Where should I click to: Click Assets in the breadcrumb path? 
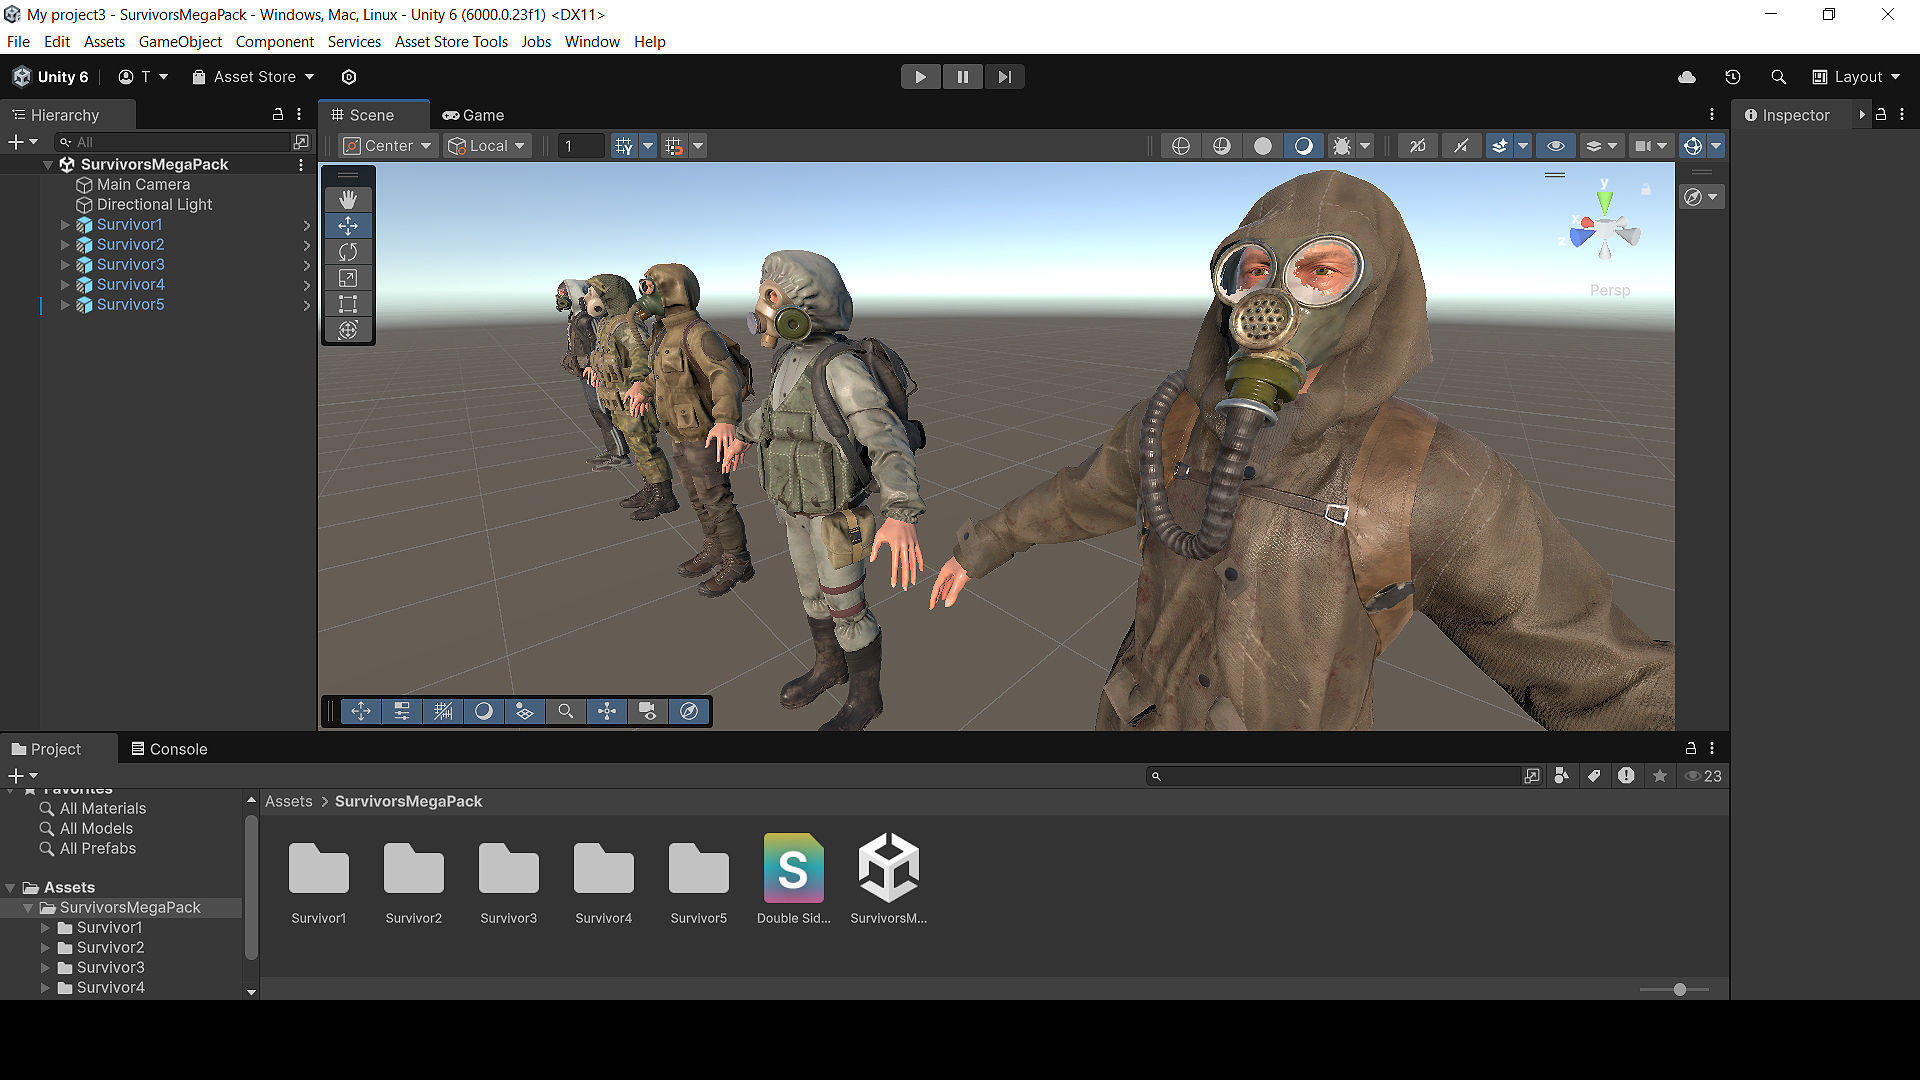(x=288, y=801)
